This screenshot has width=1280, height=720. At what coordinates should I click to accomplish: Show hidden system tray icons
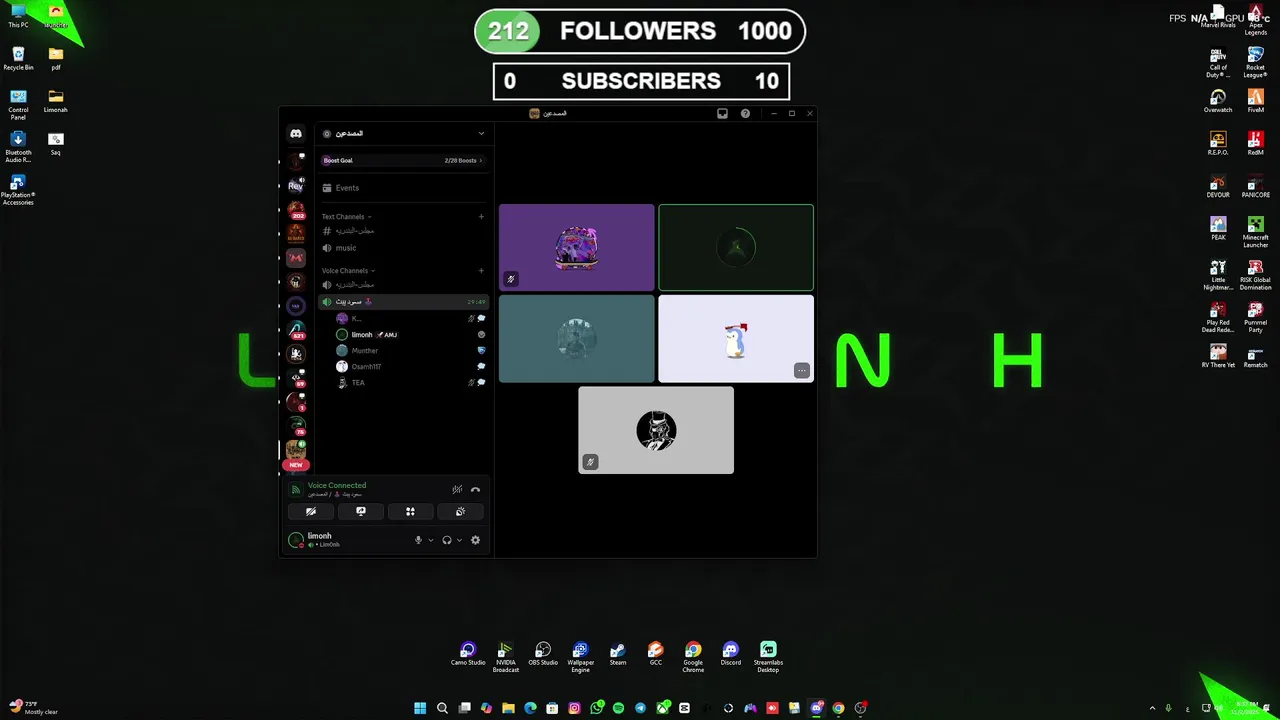pyautogui.click(x=1152, y=708)
